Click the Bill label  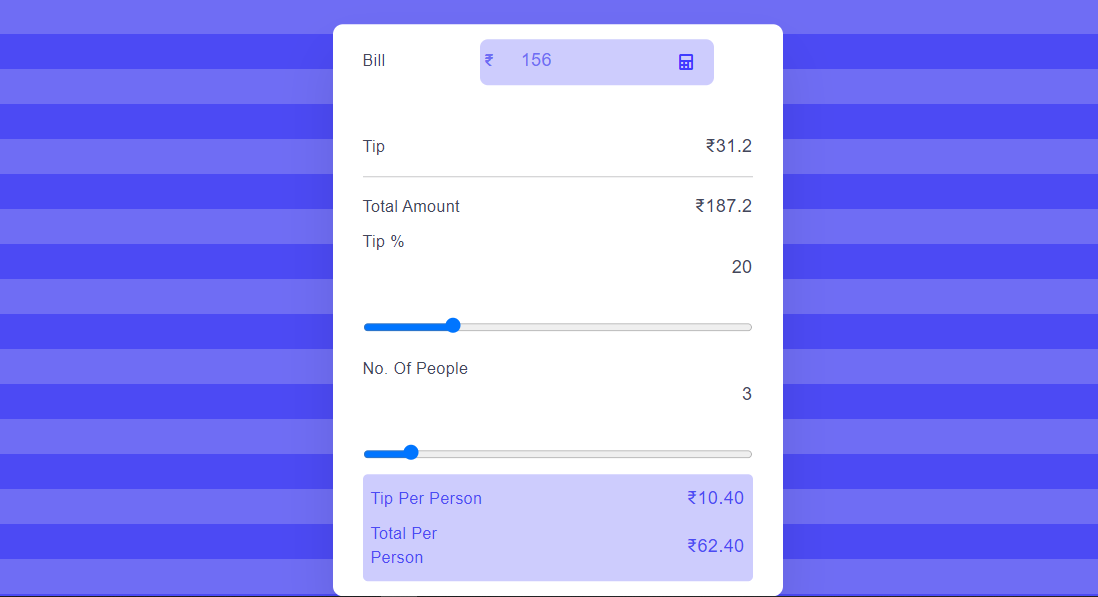tap(374, 61)
